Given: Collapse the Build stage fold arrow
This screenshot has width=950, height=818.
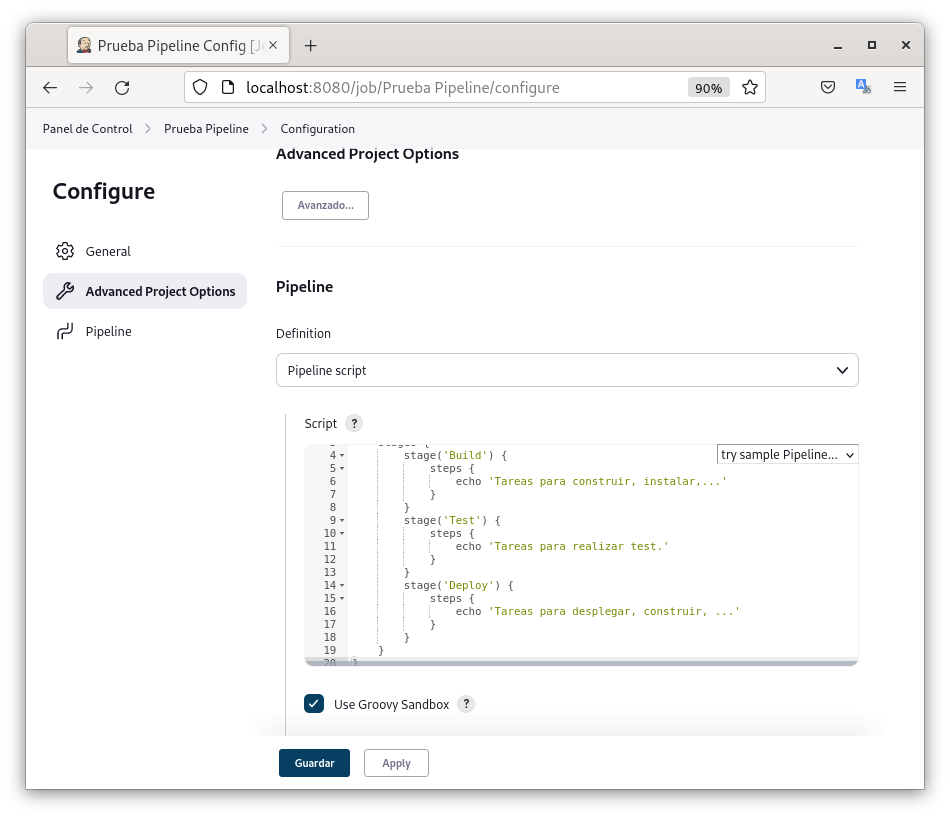Looking at the screenshot, I should pyautogui.click(x=342, y=456).
